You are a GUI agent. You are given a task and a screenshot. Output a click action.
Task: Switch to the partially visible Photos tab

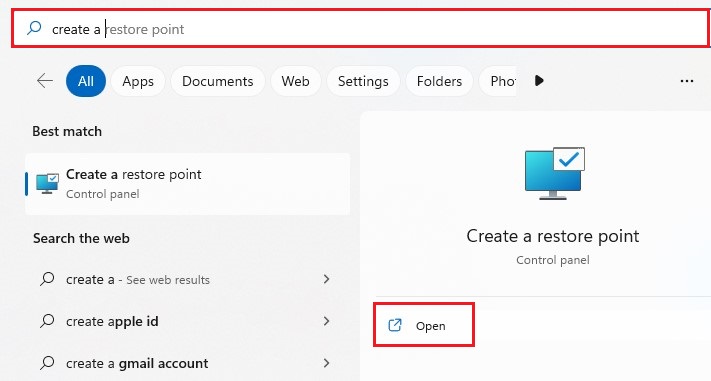point(498,81)
